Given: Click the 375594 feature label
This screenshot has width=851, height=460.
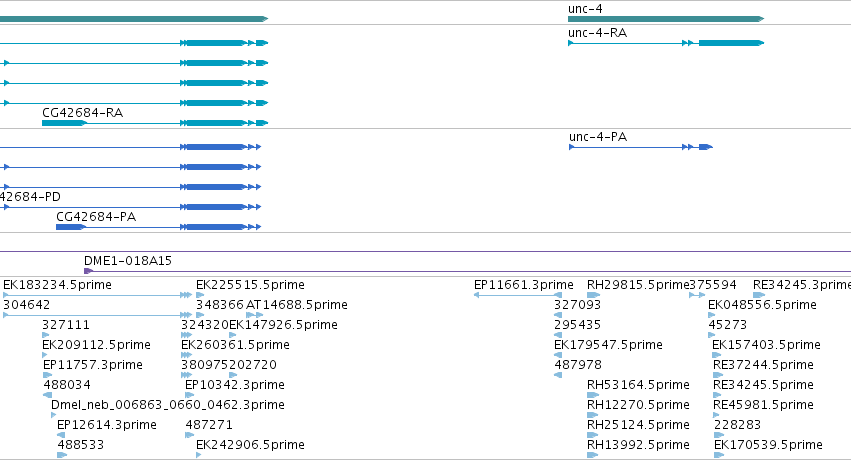Looking at the screenshot, I should [x=713, y=285].
